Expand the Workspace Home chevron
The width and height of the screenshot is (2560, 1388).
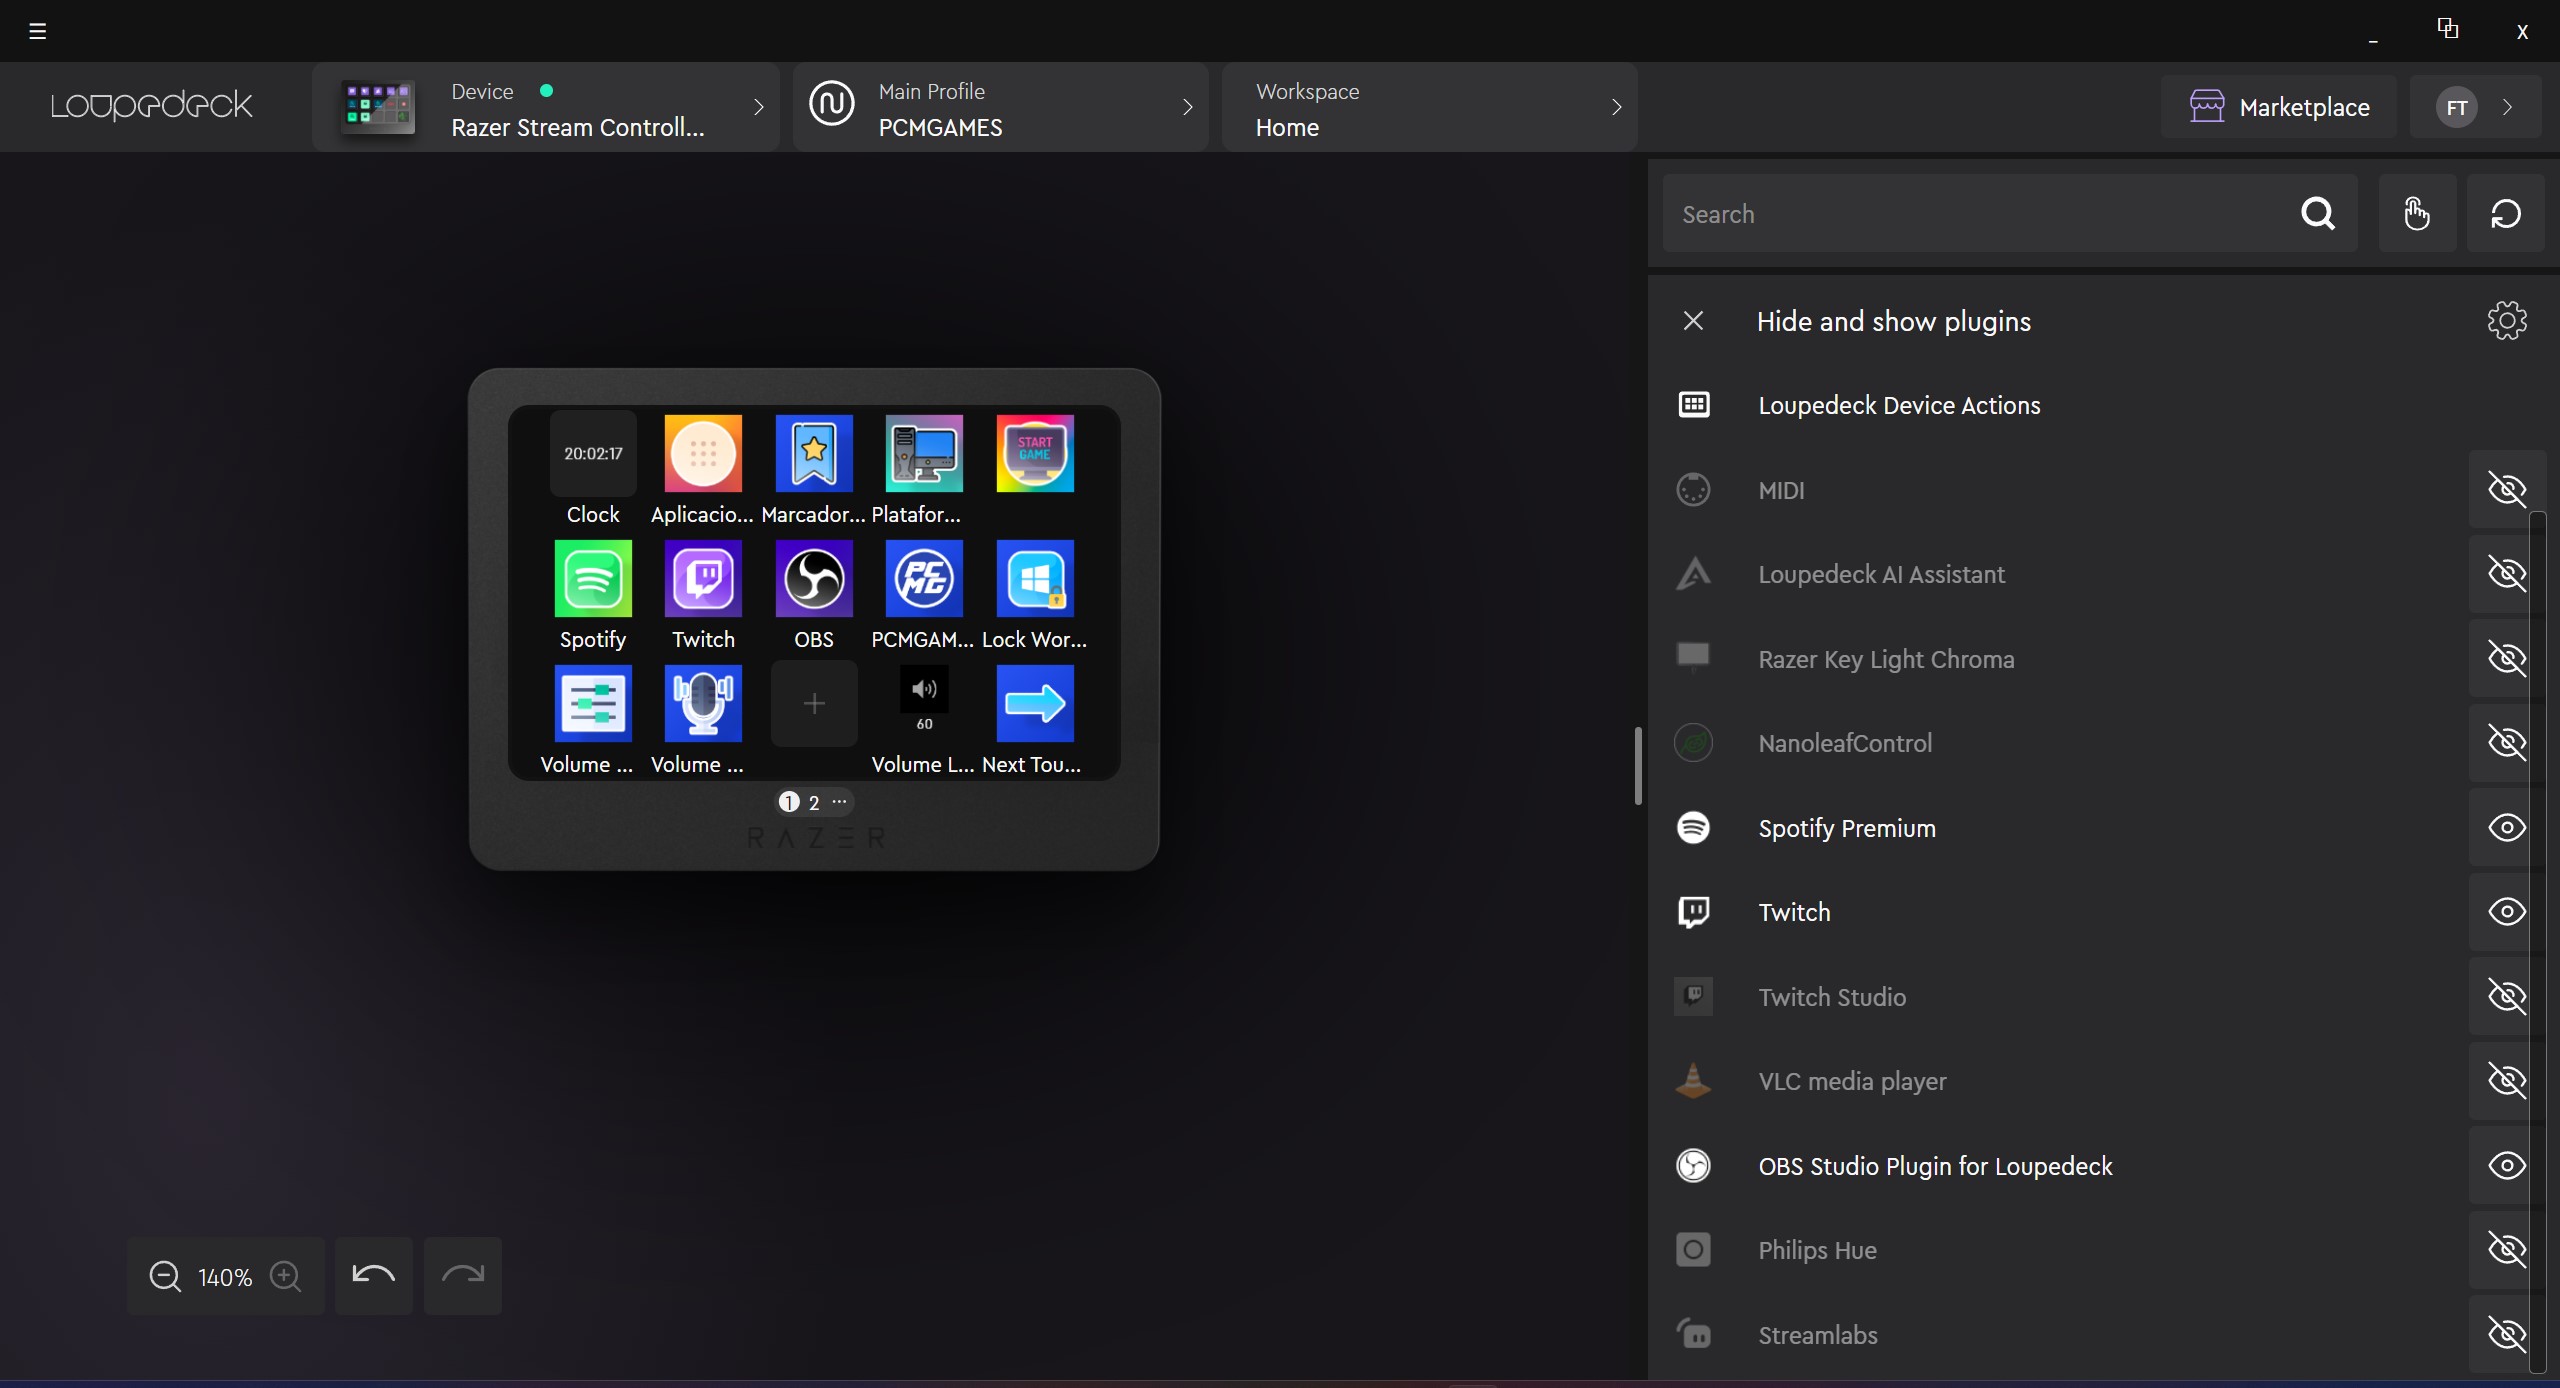1616,107
